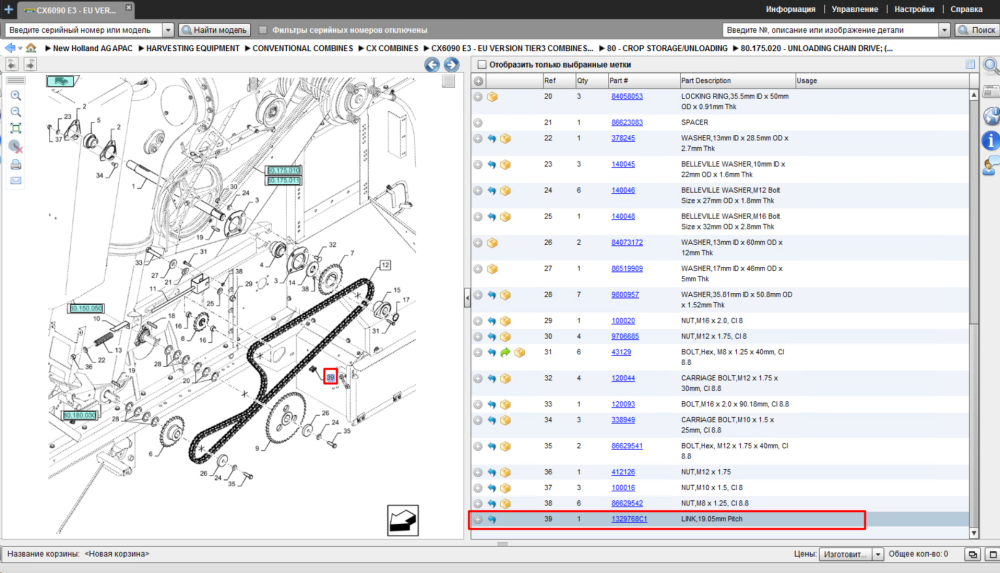
Task: Open the globe information icon in sidebar
Action: coord(991,116)
